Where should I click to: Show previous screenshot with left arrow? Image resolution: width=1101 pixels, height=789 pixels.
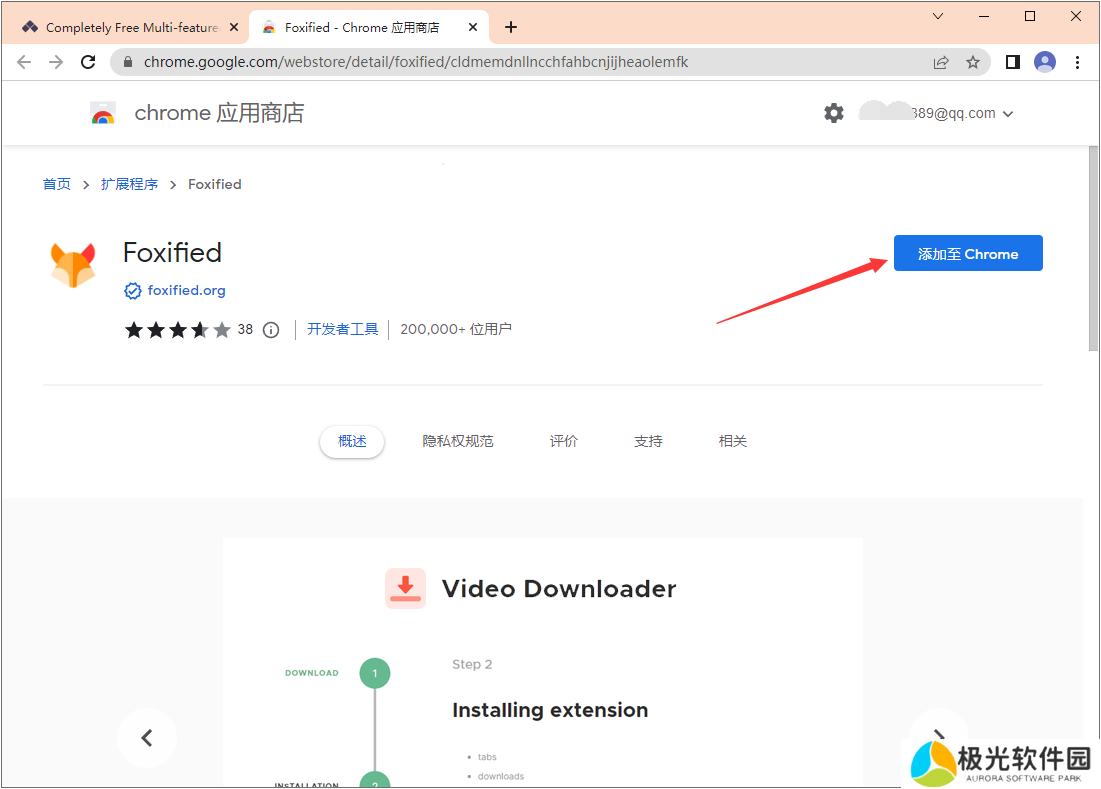(147, 738)
